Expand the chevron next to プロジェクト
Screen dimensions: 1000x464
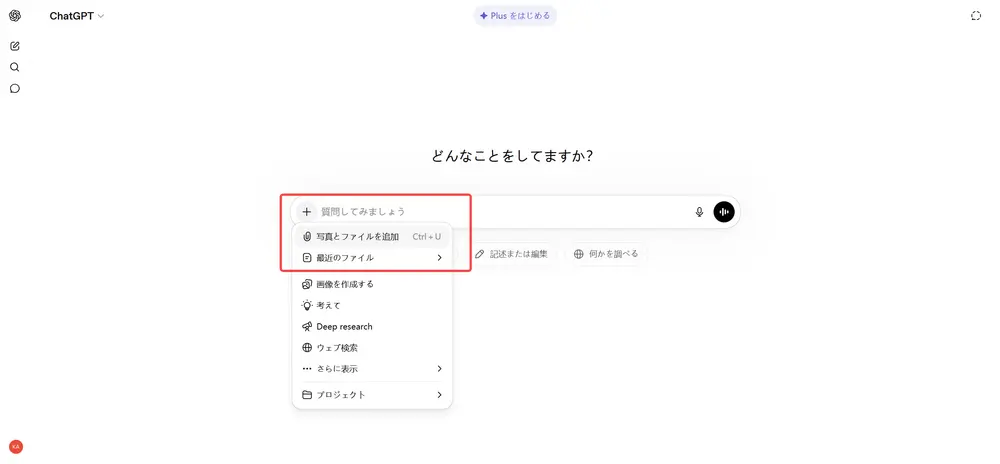click(x=439, y=395)
